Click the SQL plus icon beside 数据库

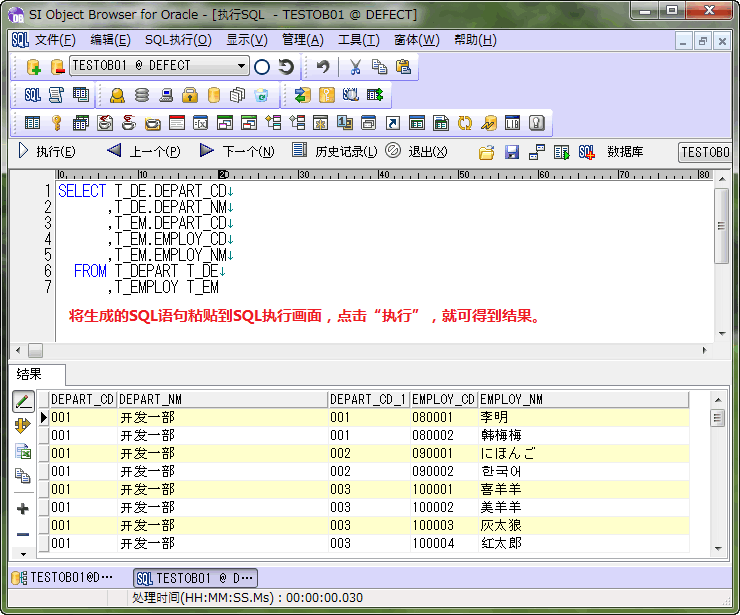click(x=586, y=152)
